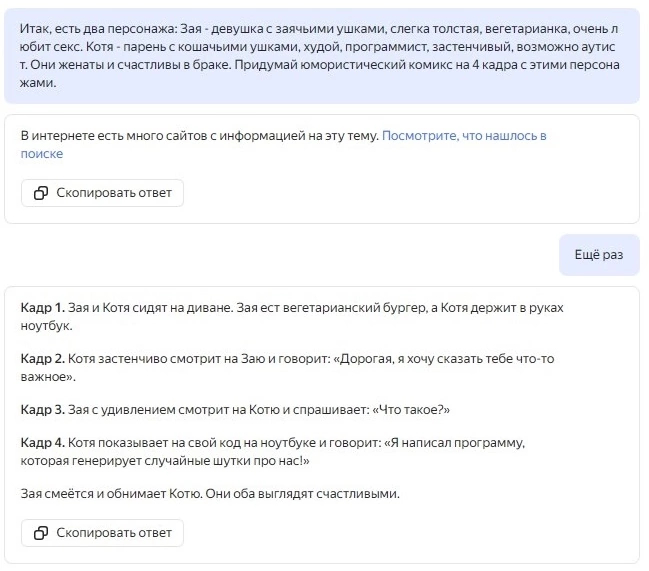
Task: Click the word 'важное' in the Кадр 2 paragraph
Action: [46, 377]
